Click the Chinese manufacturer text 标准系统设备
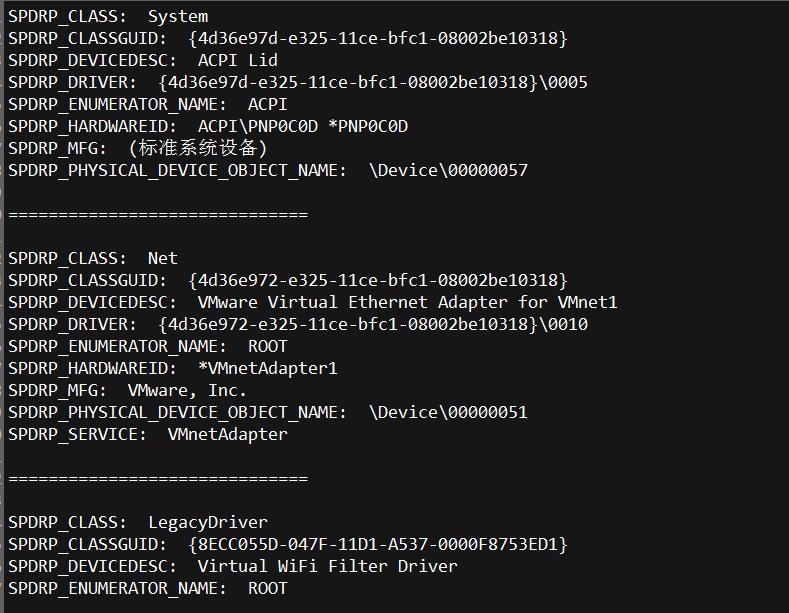 tap(197, 148)
